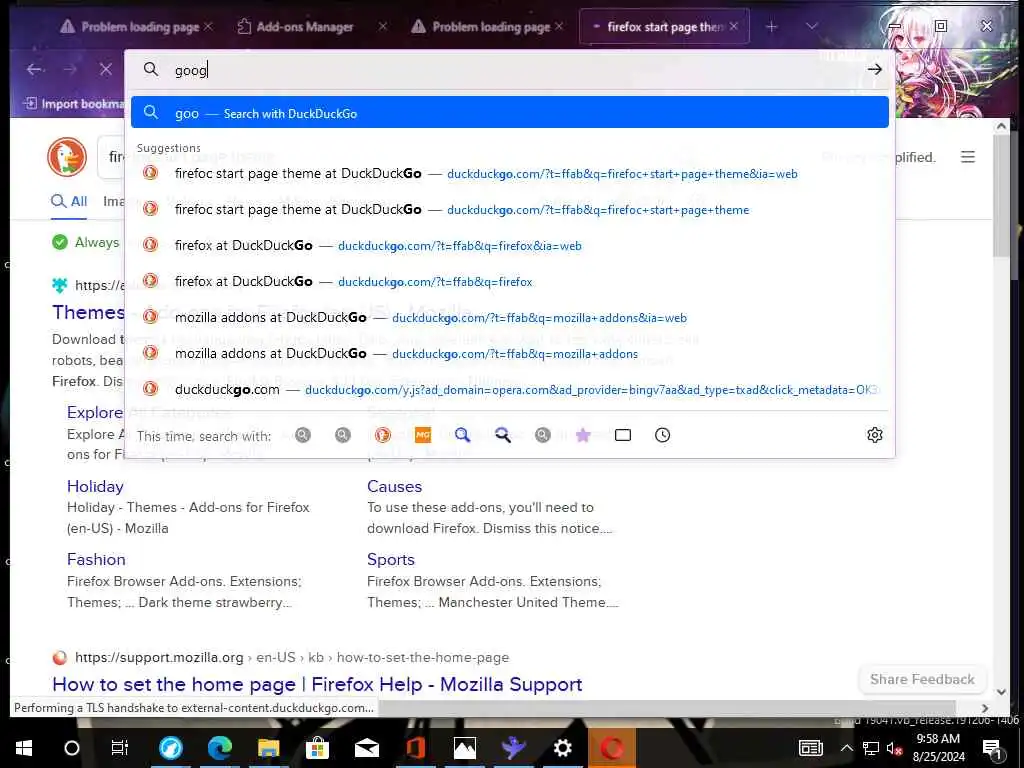Open Cortana search circle on the taskbar
The width and height of the screenshot is (1024, 768).
pos(72,748)
